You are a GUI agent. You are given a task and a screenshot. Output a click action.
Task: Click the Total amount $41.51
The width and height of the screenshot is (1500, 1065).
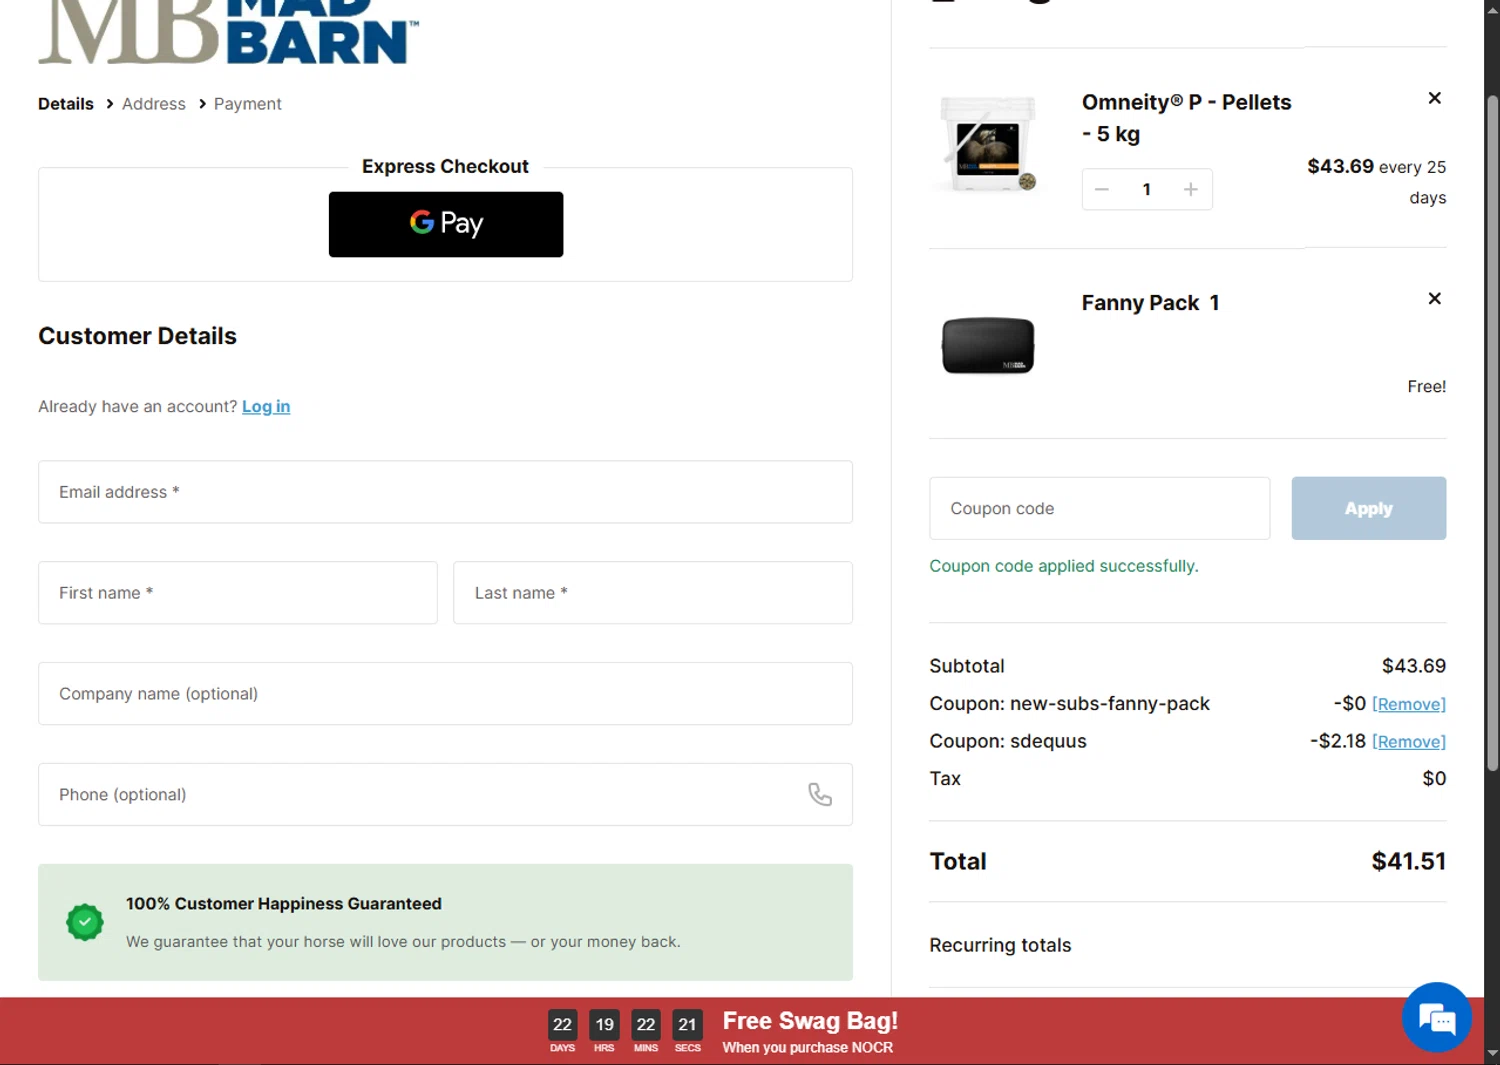(1408, 861)
